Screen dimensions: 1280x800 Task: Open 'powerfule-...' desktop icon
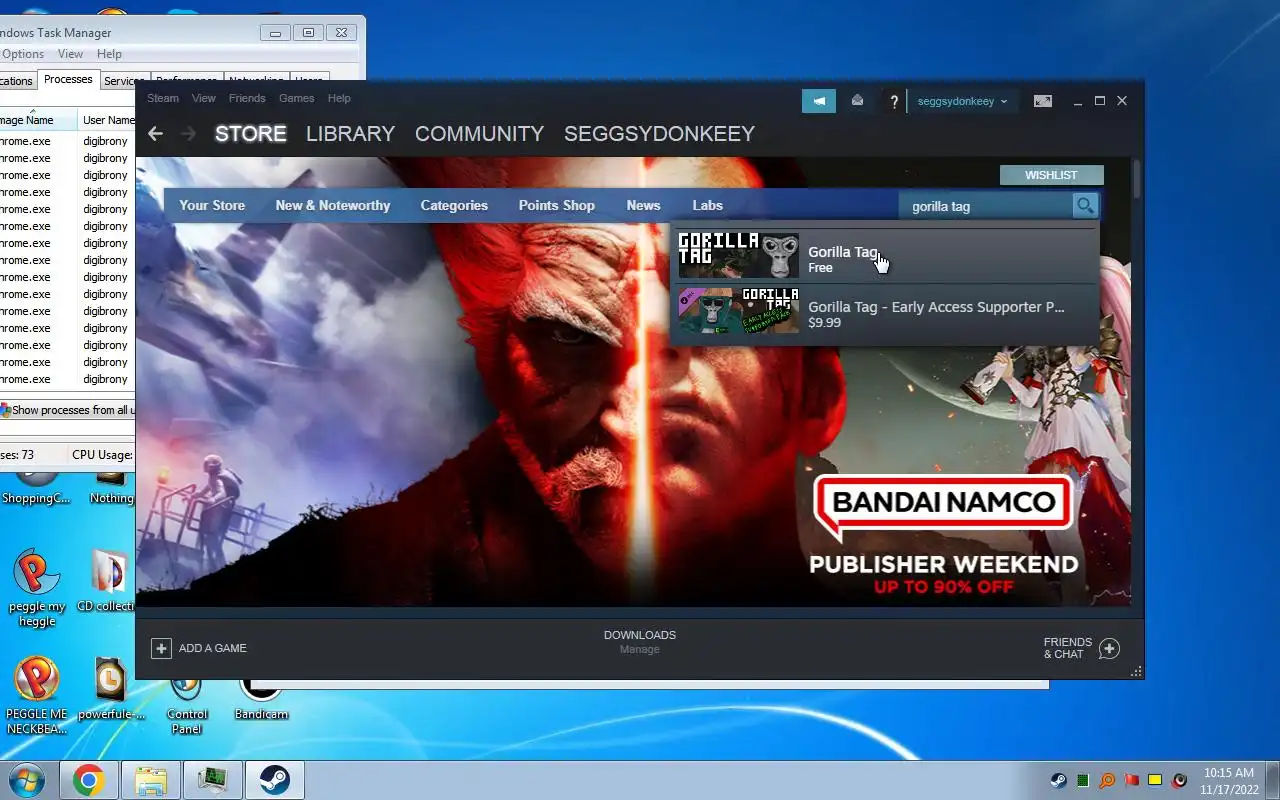[x=110, y=688]
